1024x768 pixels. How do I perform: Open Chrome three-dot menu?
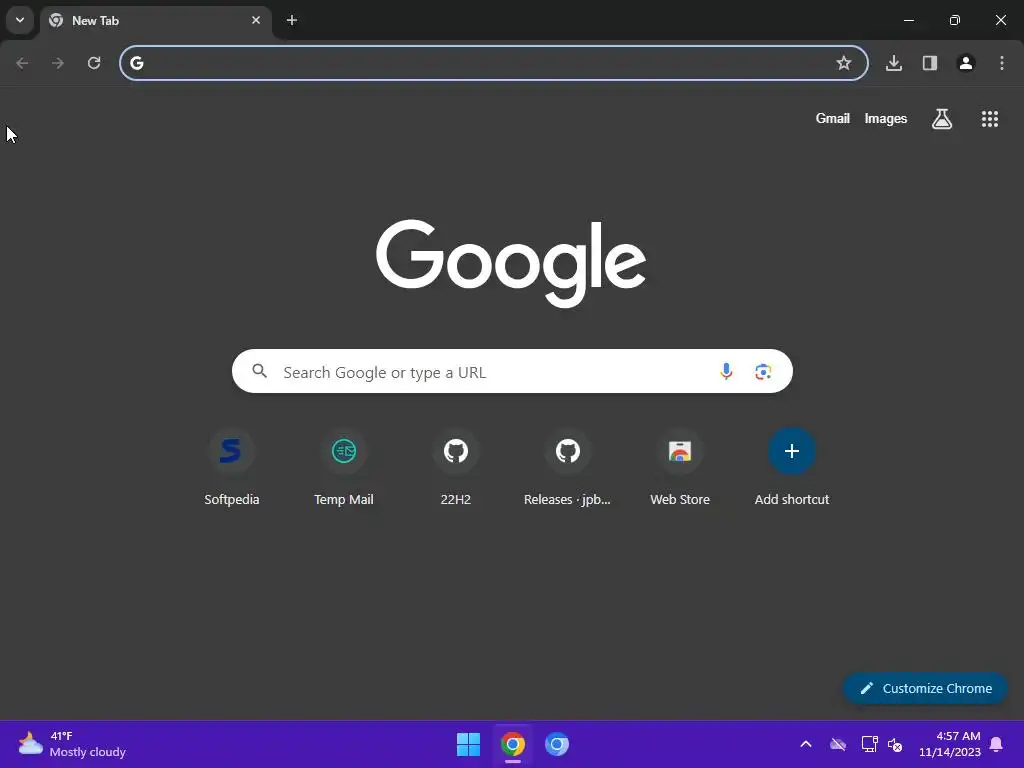click(x=1002, y=63)
